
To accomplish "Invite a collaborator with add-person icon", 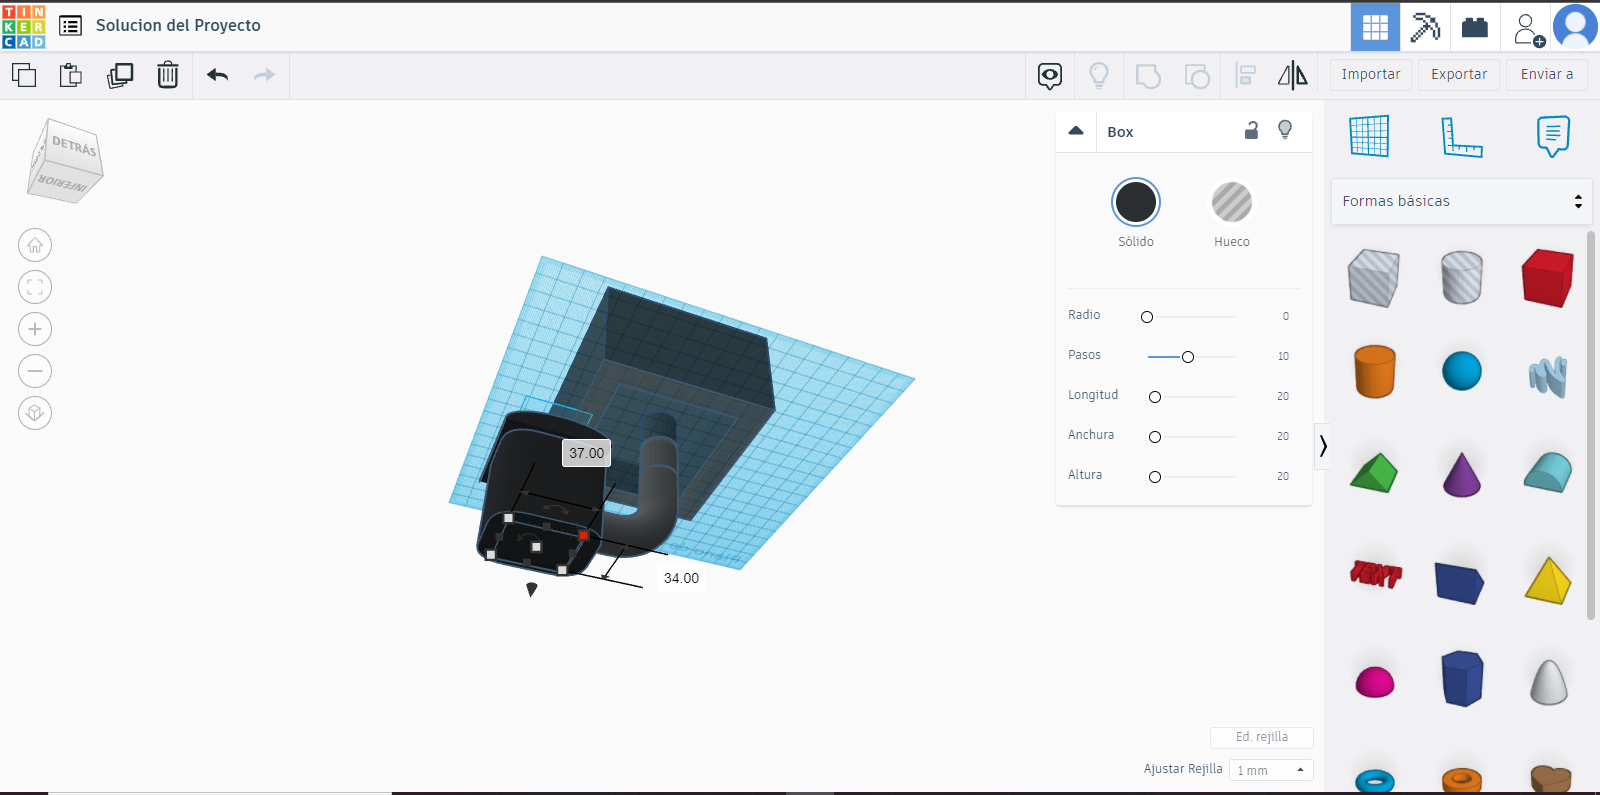I will (x=1529, y=29).
